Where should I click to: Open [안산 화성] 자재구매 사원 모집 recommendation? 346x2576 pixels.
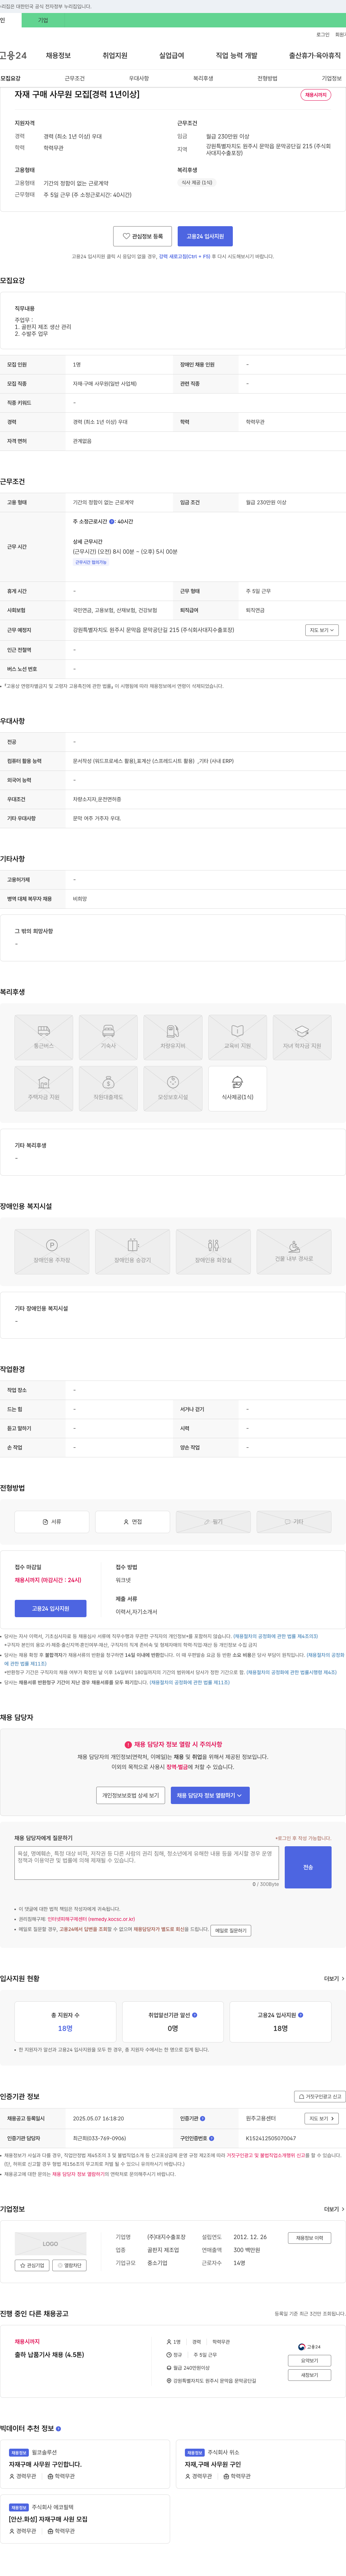point(48,2519)
